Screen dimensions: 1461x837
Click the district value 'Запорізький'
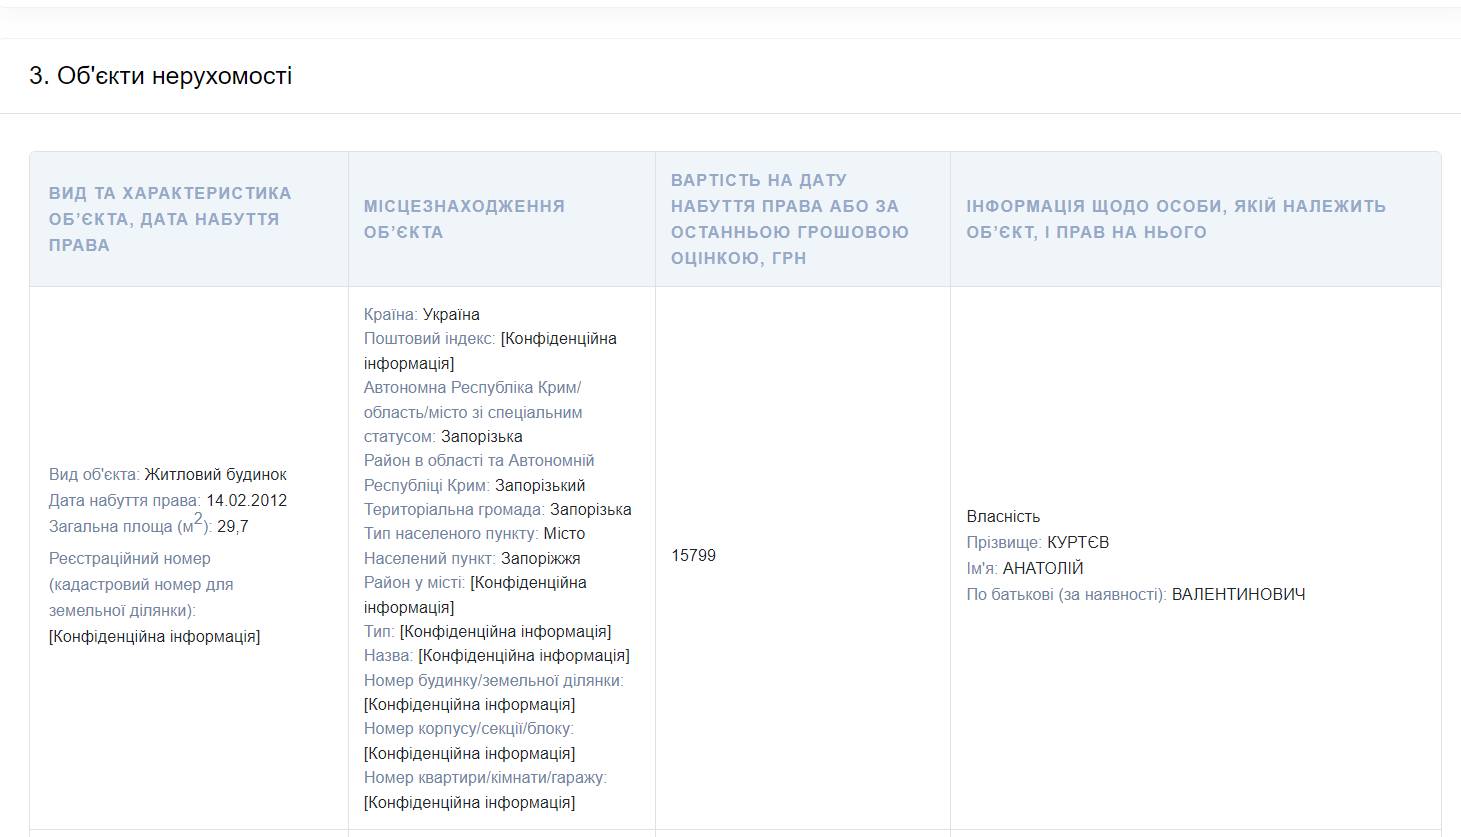click(x=540, y=485)
